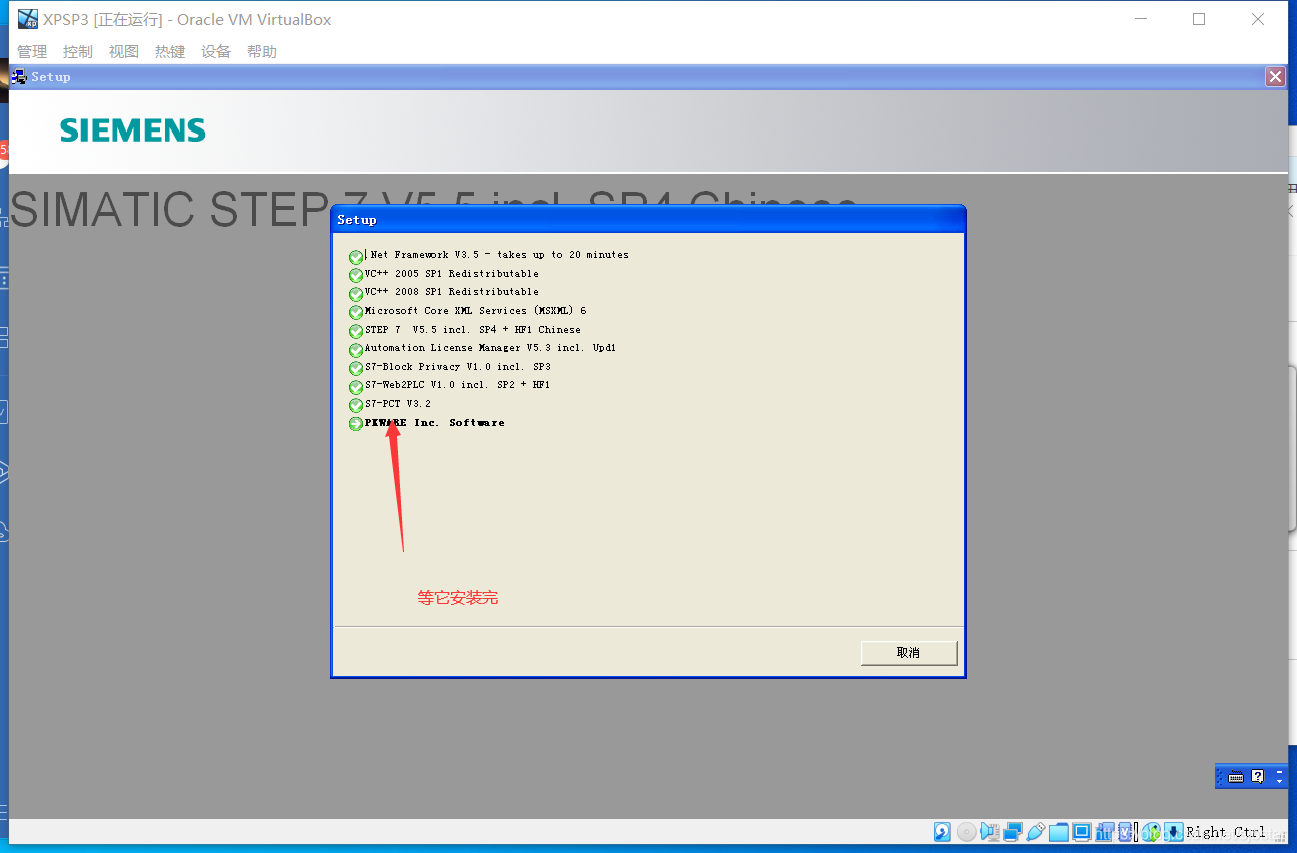Select the 'VC++ 2005 SP1 Redistributable' line
The image size is (1297, 853).
[x=452, y=273]
